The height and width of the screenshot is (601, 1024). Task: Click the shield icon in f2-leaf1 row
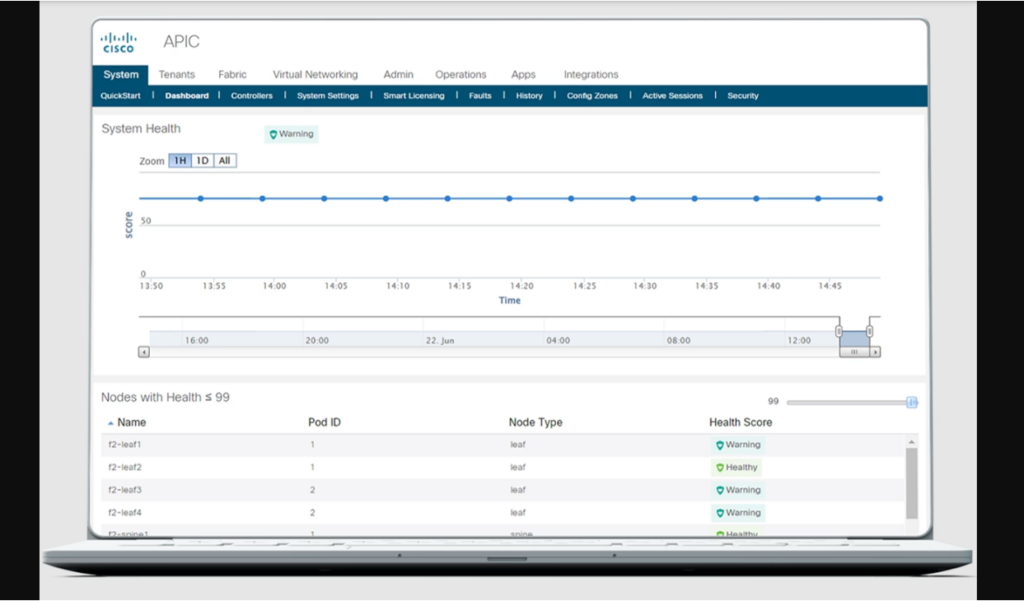(x=720, y=445)
